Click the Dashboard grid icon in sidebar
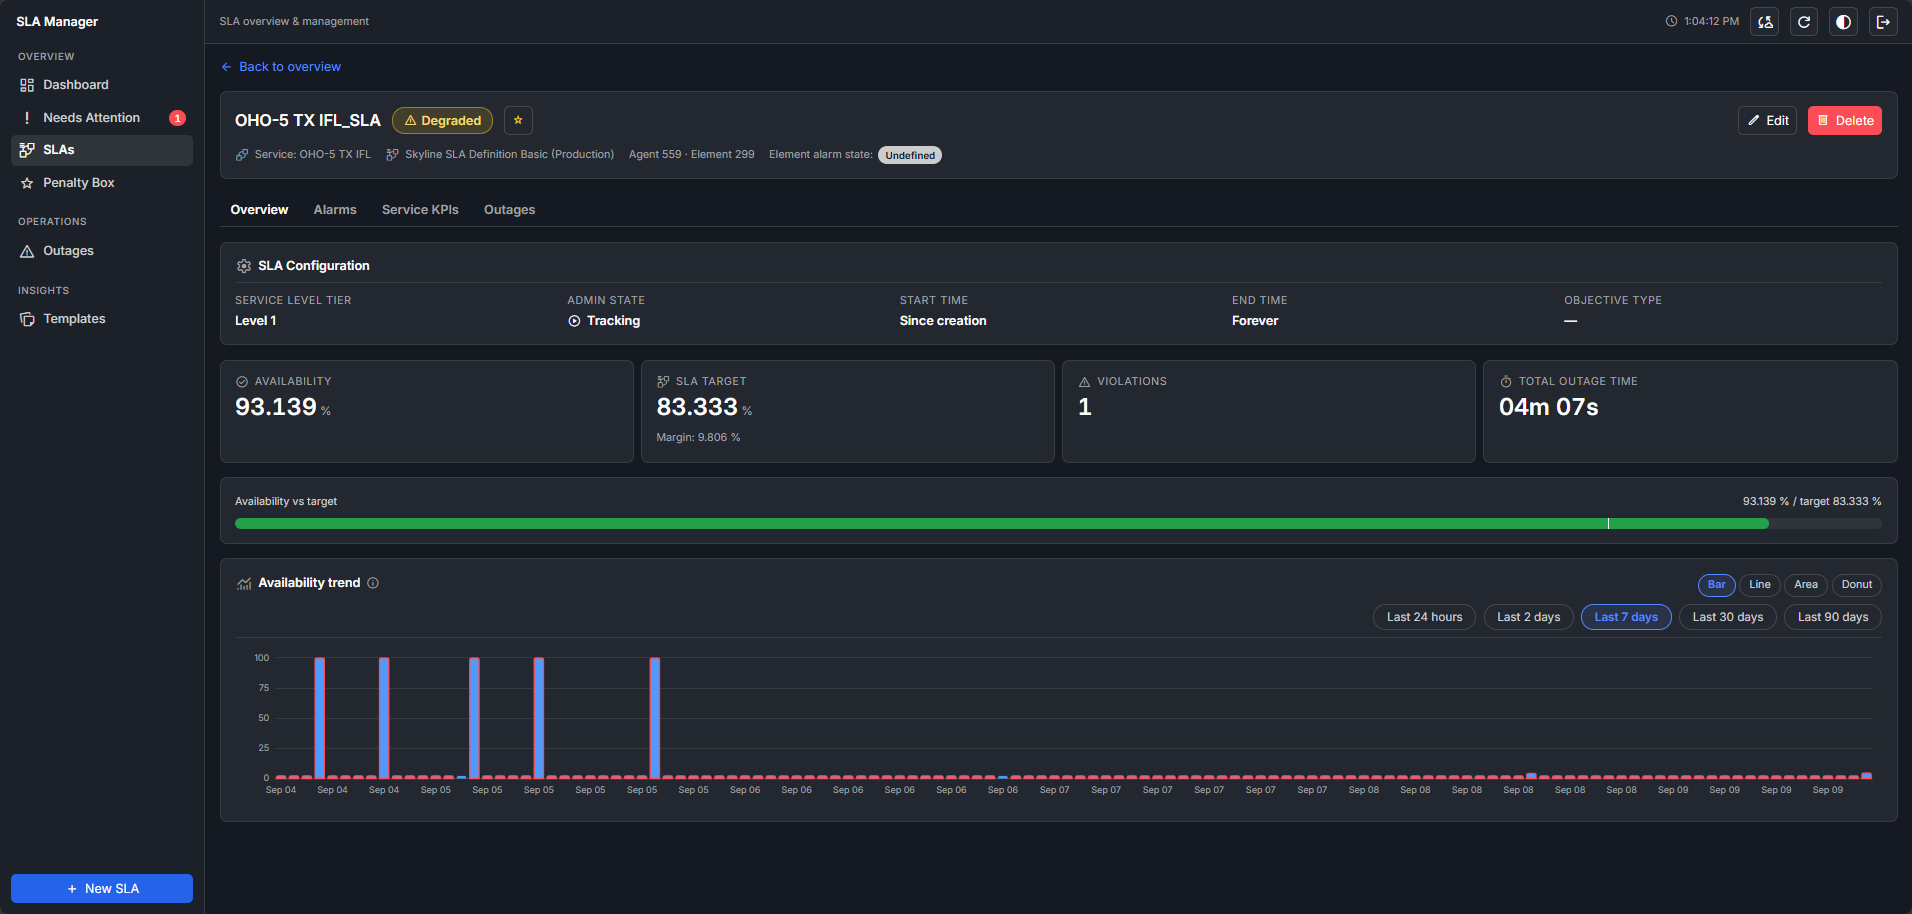 [x=27, y=85]
